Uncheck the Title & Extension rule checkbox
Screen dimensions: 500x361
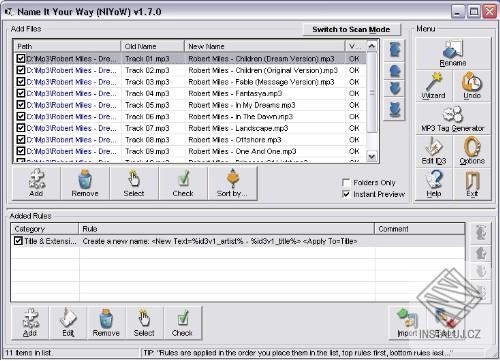tap(18, 241)
